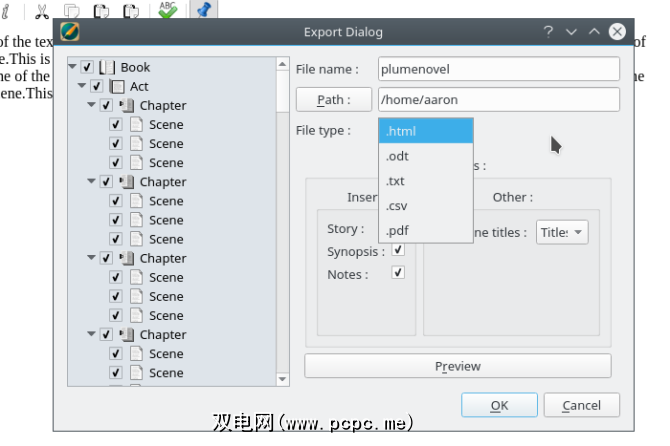The width and height of the screenshot is (670, 446).
Task: Choose .txt from the file type list
Action: pos(426,181)
